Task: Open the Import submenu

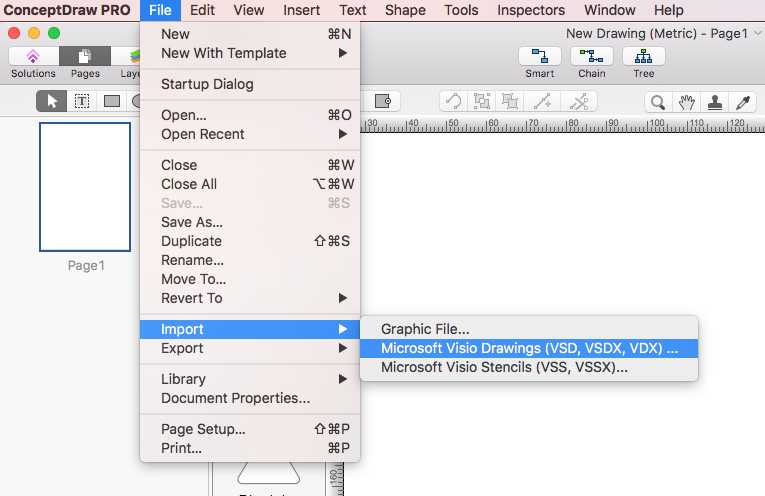Action: pyautogui.click(x=250, y=329)
